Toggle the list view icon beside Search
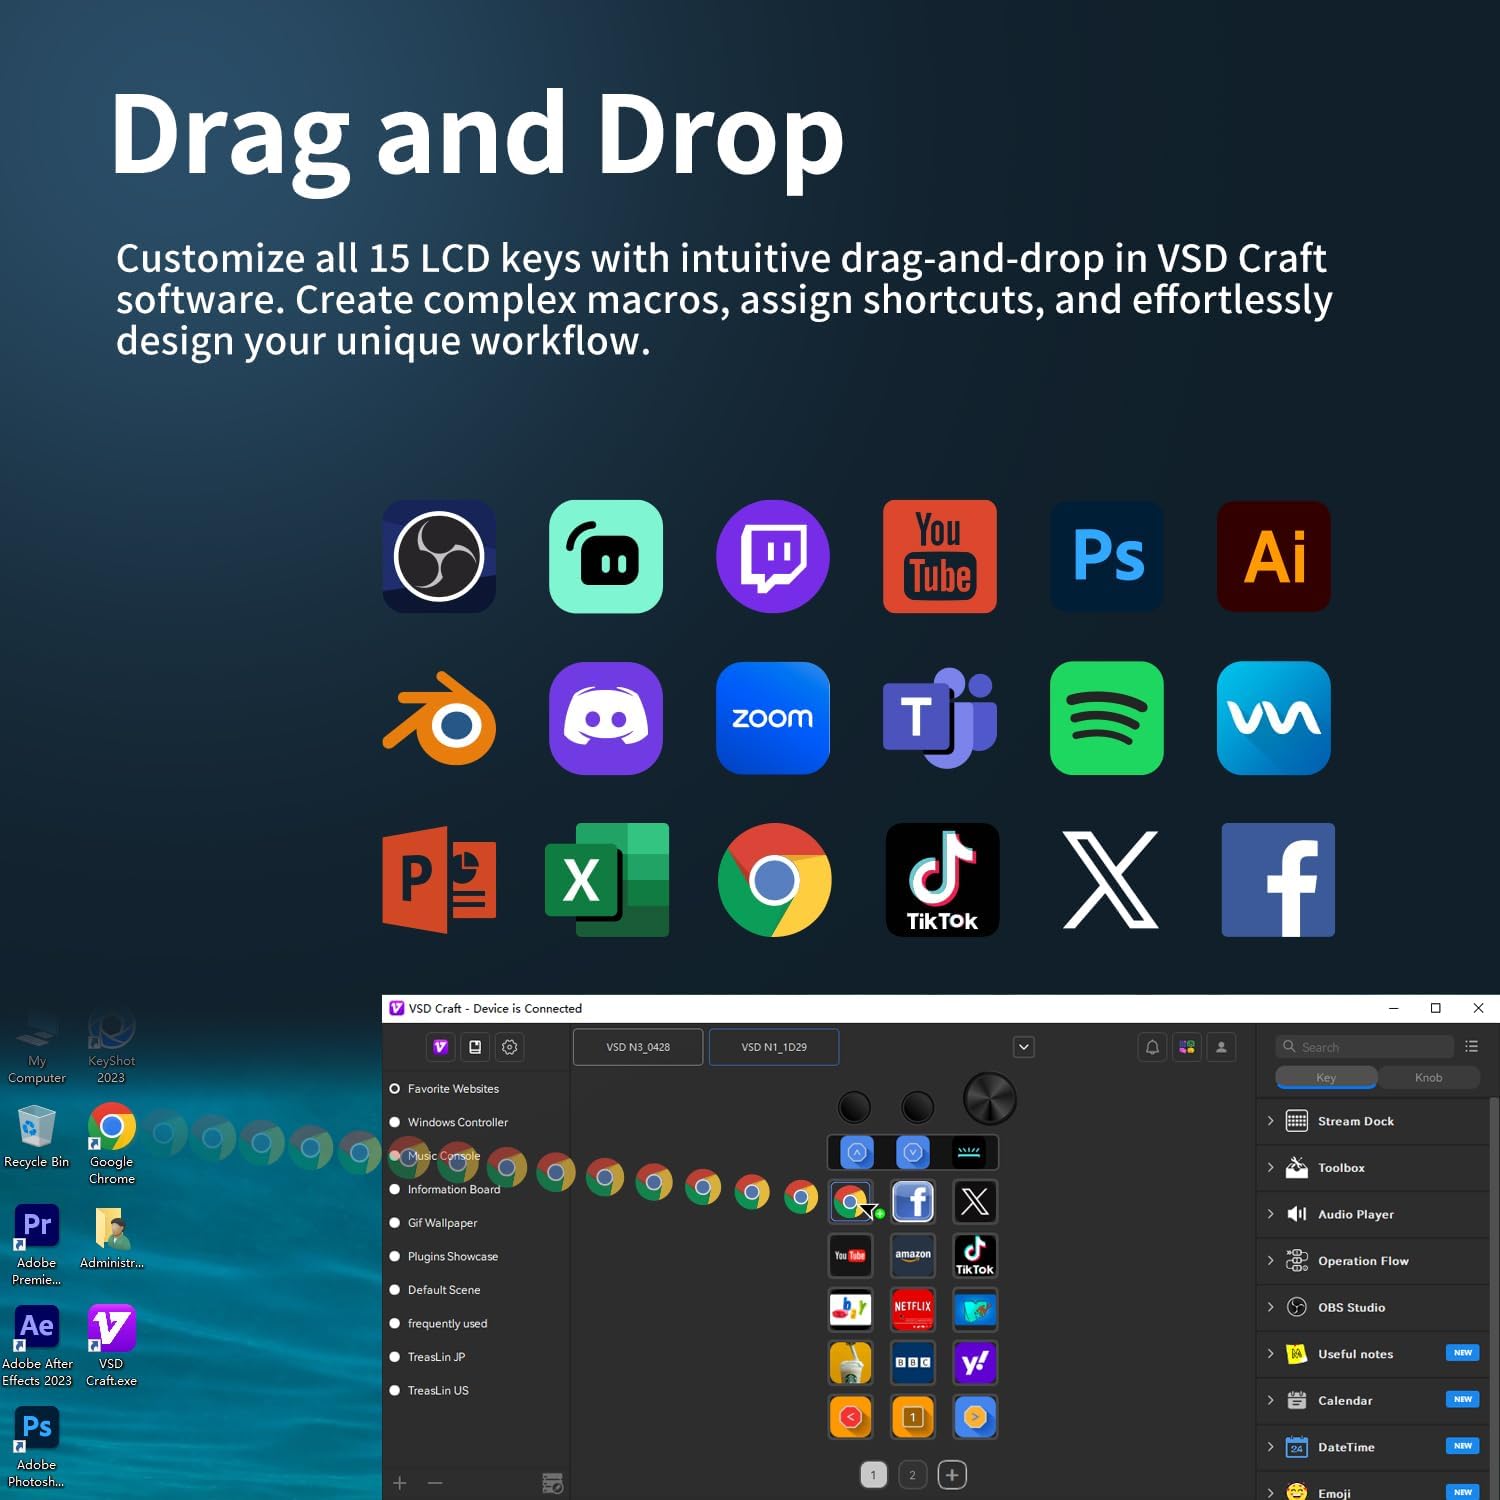 point(1471,1046)
